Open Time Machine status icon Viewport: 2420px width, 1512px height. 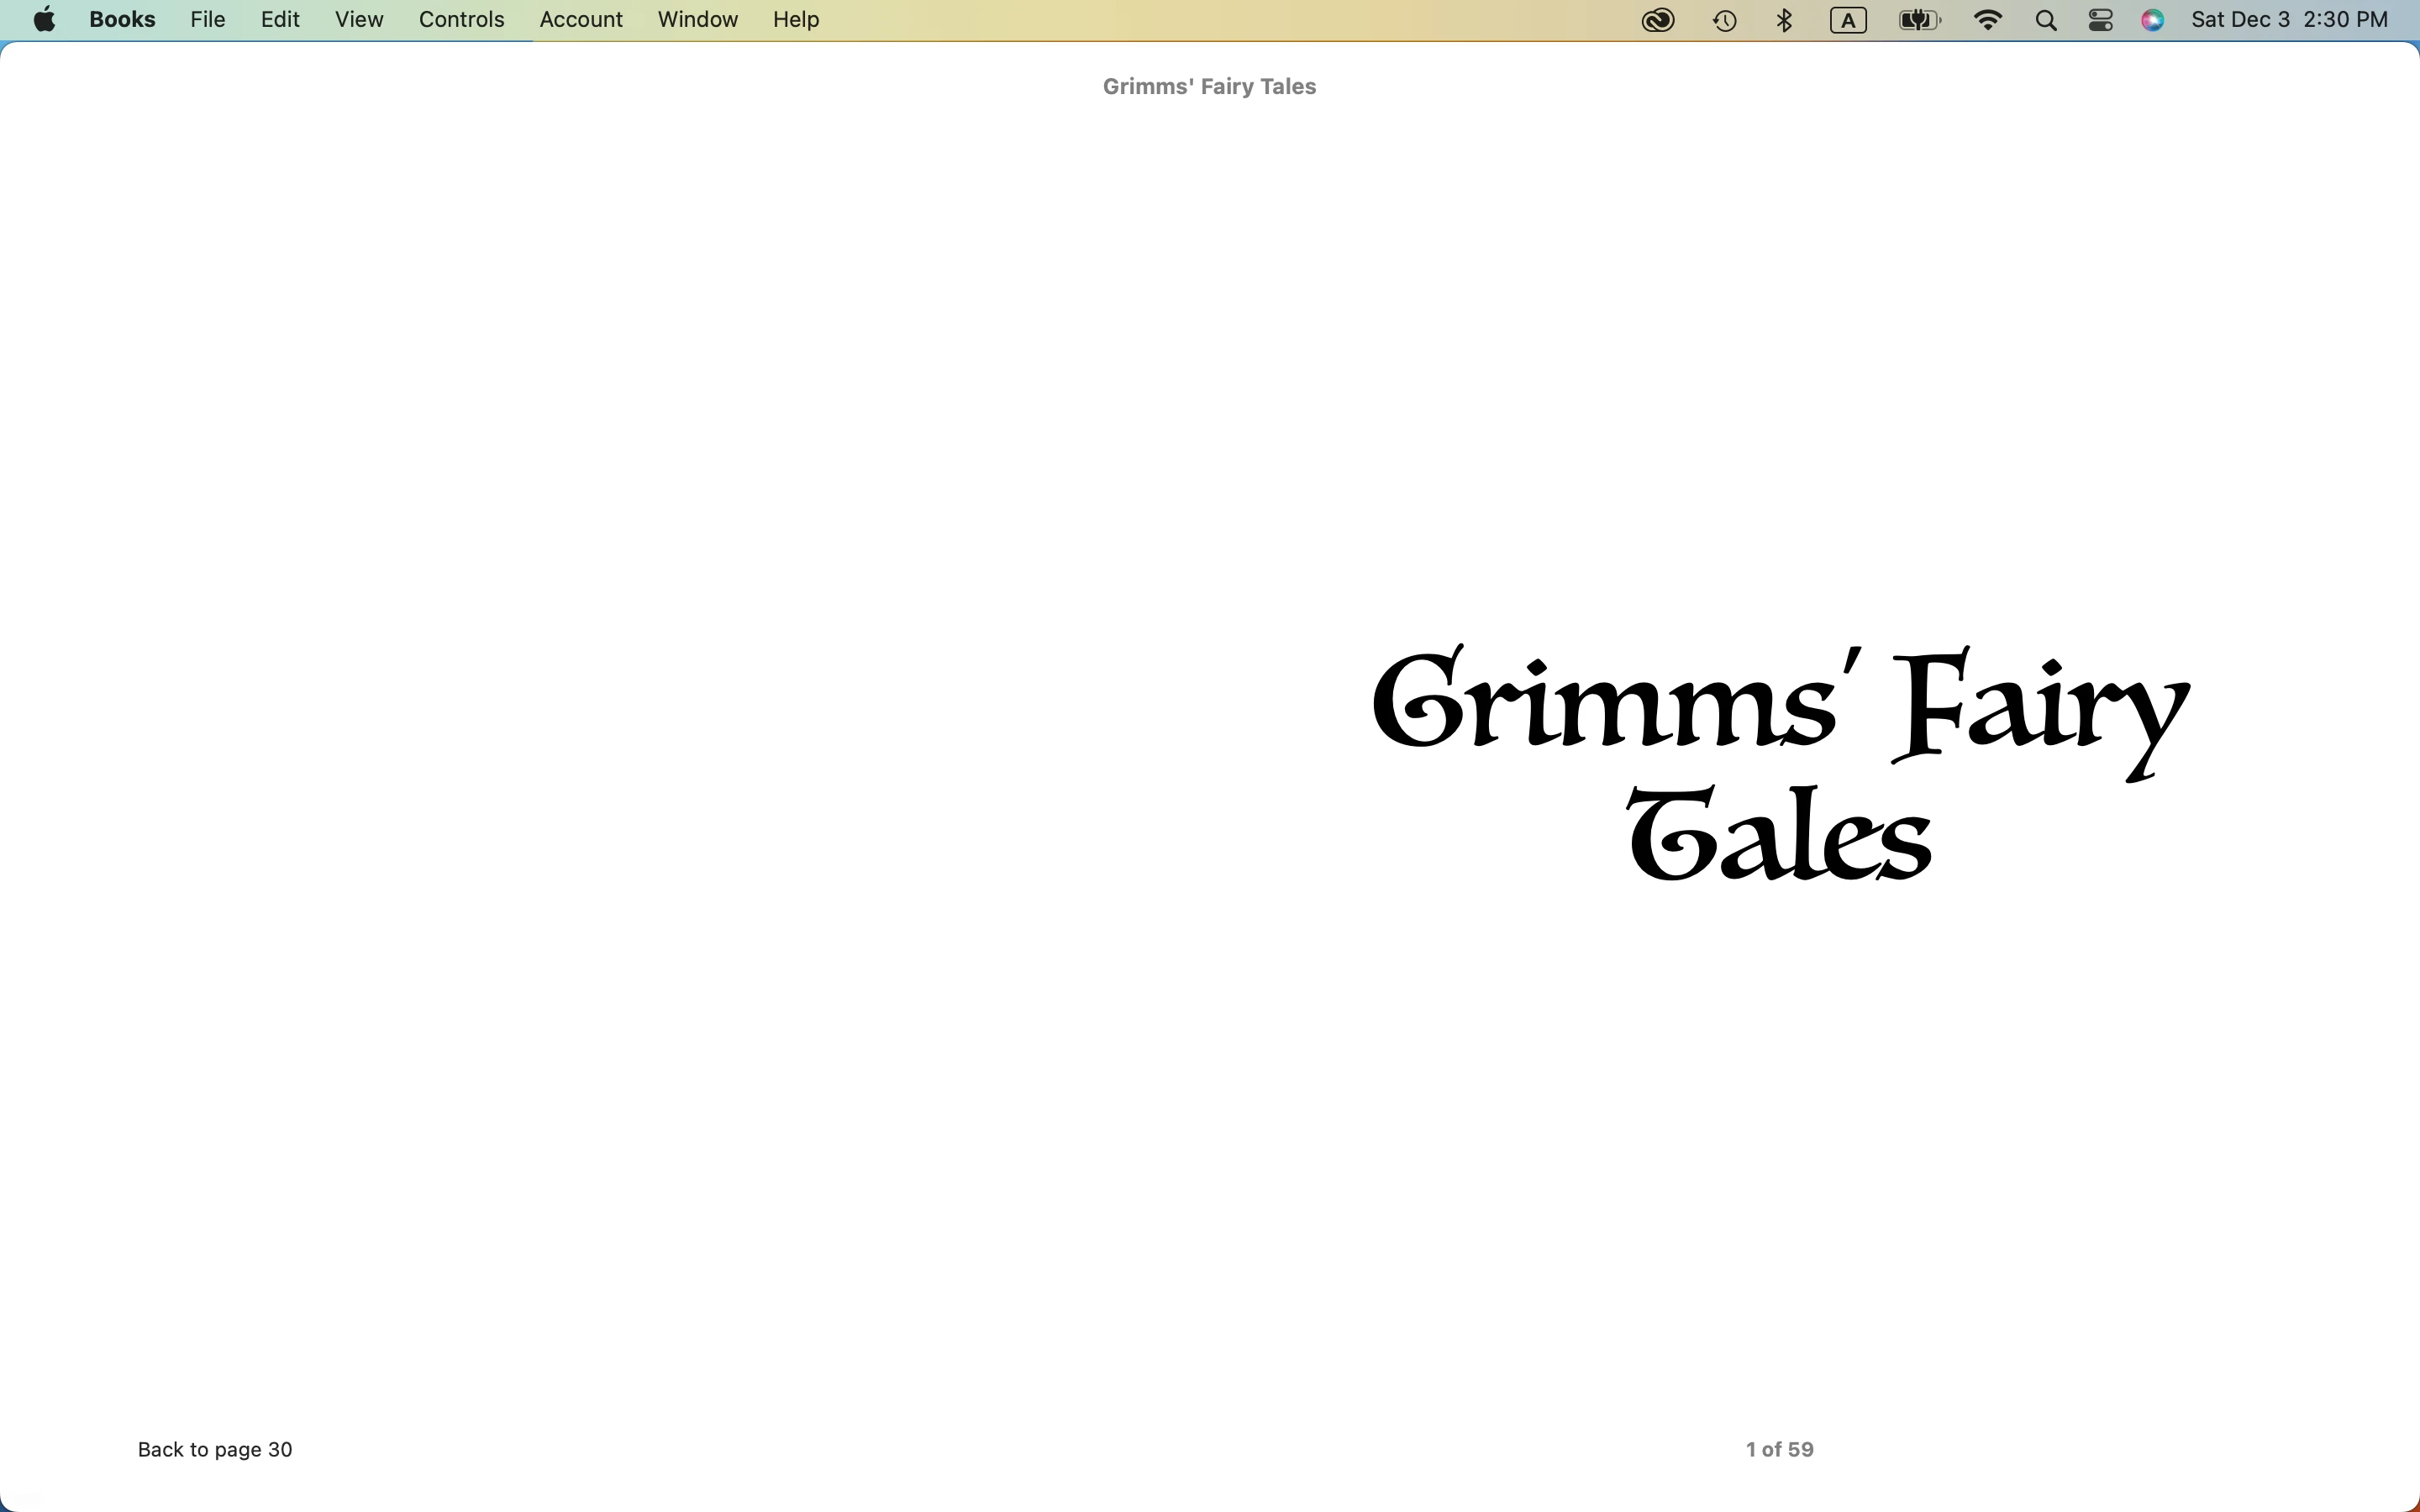[1724, 20]
